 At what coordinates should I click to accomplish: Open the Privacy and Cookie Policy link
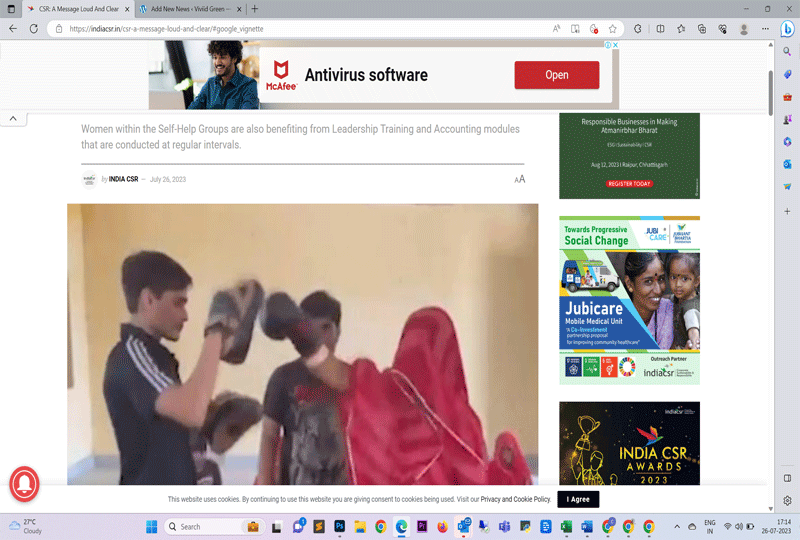tap(515, 499)
